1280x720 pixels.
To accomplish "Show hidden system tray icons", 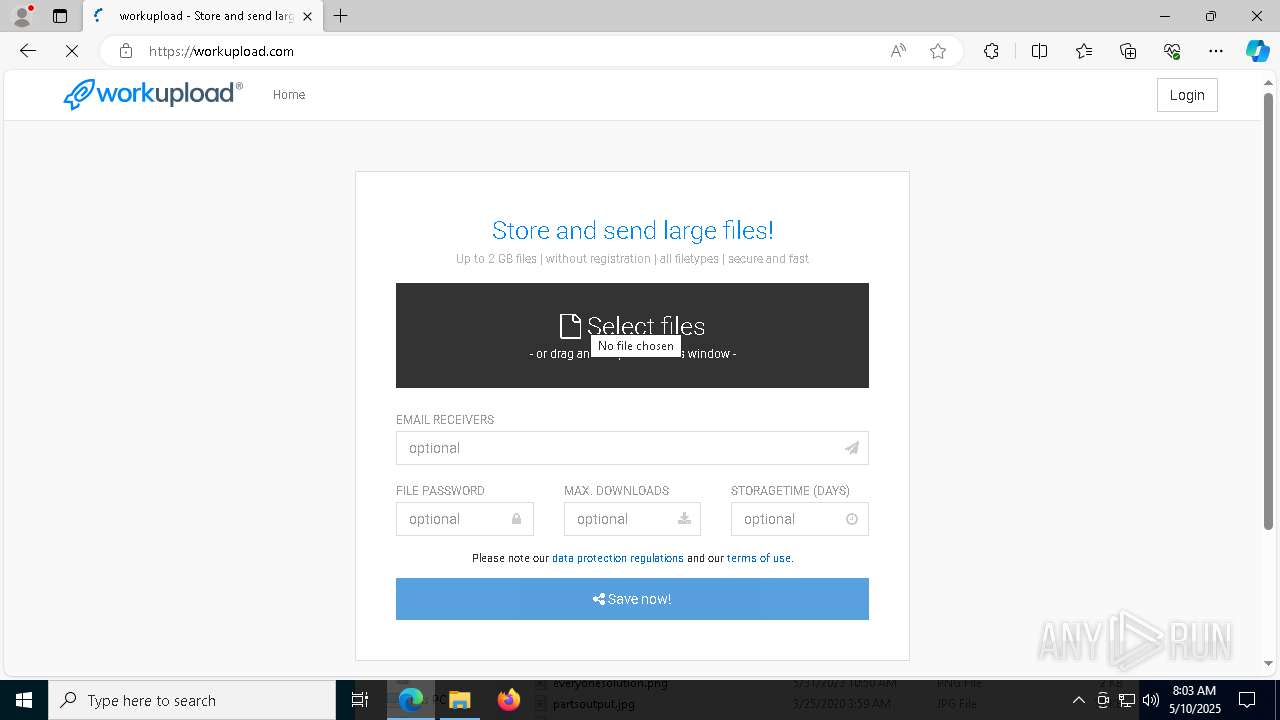I will (x=1079, y=700).
